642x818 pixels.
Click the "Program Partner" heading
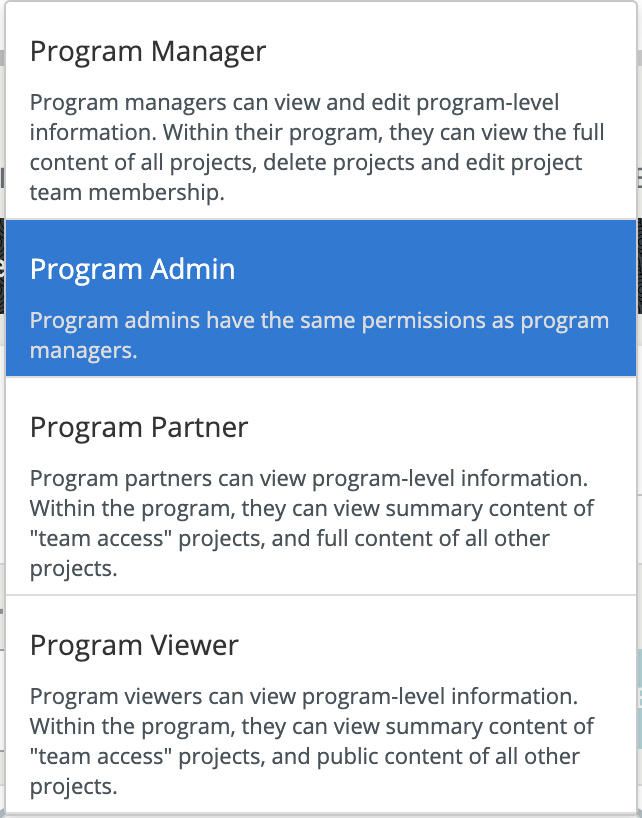pyautogui.click(x=139, y=427)
